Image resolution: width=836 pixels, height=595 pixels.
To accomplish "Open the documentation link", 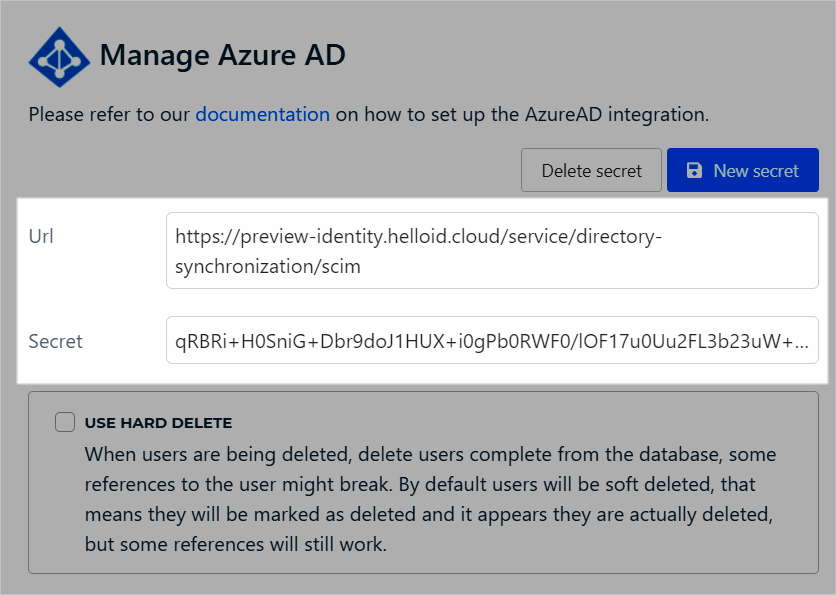I will pyautogui.click(x=262, y=115).
